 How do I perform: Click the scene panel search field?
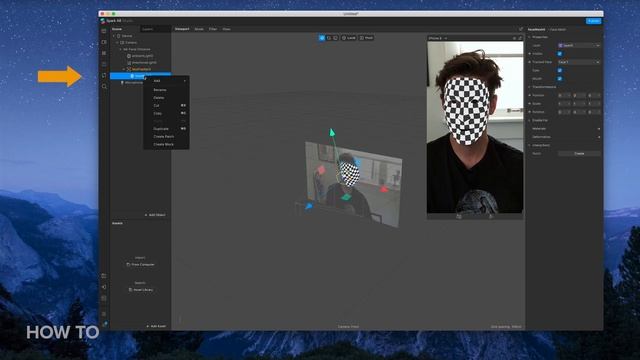(x=155, y=29)
